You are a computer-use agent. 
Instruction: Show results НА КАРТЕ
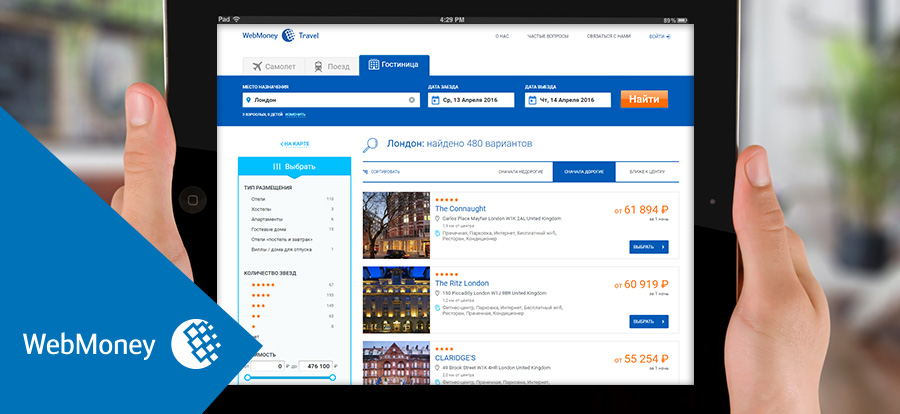(294, 144)
